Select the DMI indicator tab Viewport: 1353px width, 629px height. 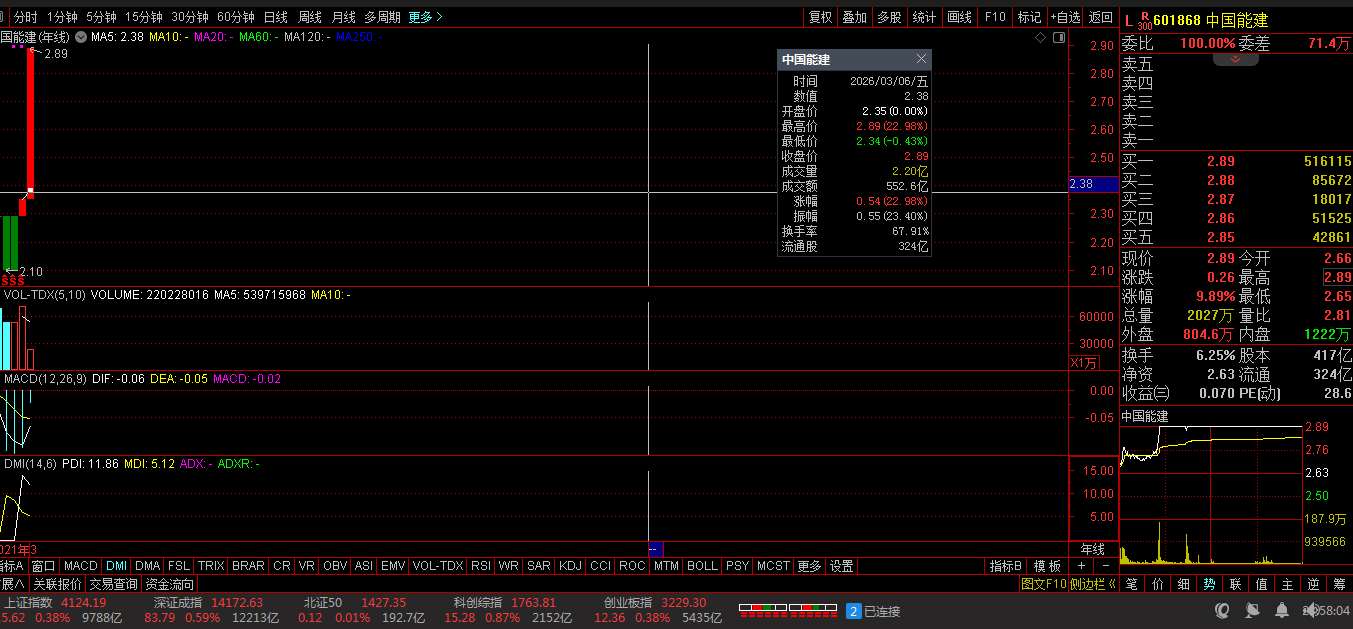[117, 566]
